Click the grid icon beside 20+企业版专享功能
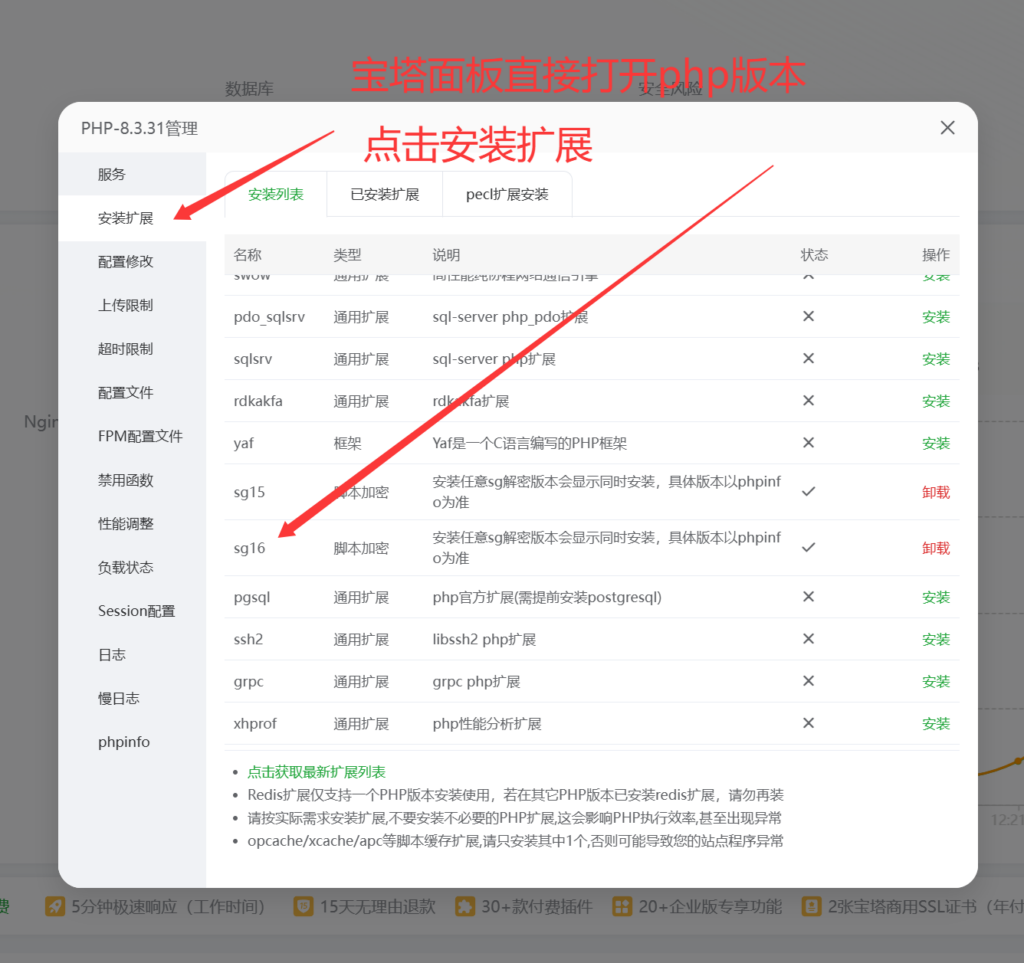Screen dimensions: 1024x963 [x=622, y=906]
